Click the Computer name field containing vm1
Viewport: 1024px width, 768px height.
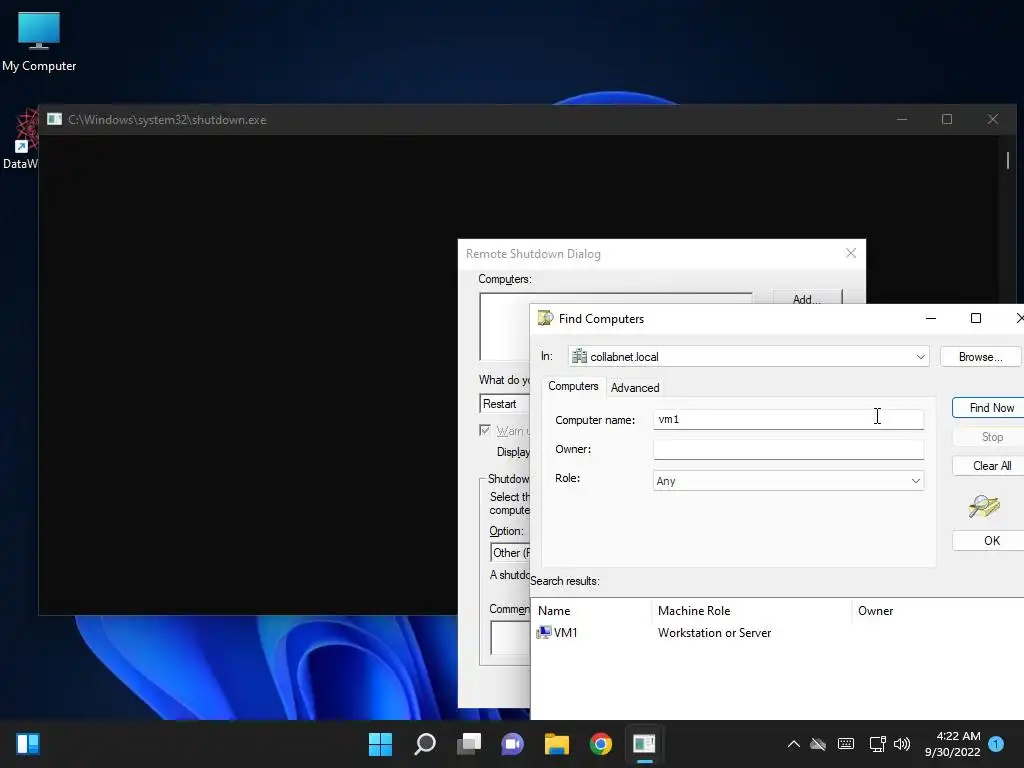(788, 419)
